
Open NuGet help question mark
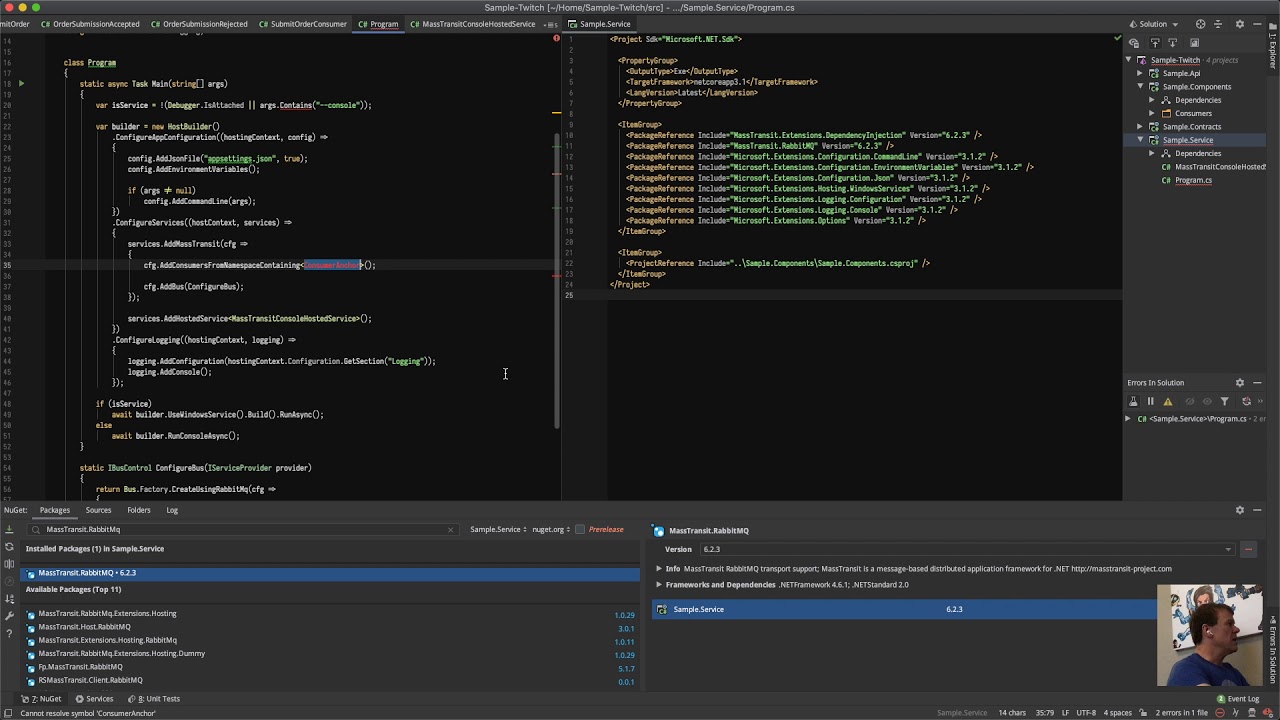point(9,632)
